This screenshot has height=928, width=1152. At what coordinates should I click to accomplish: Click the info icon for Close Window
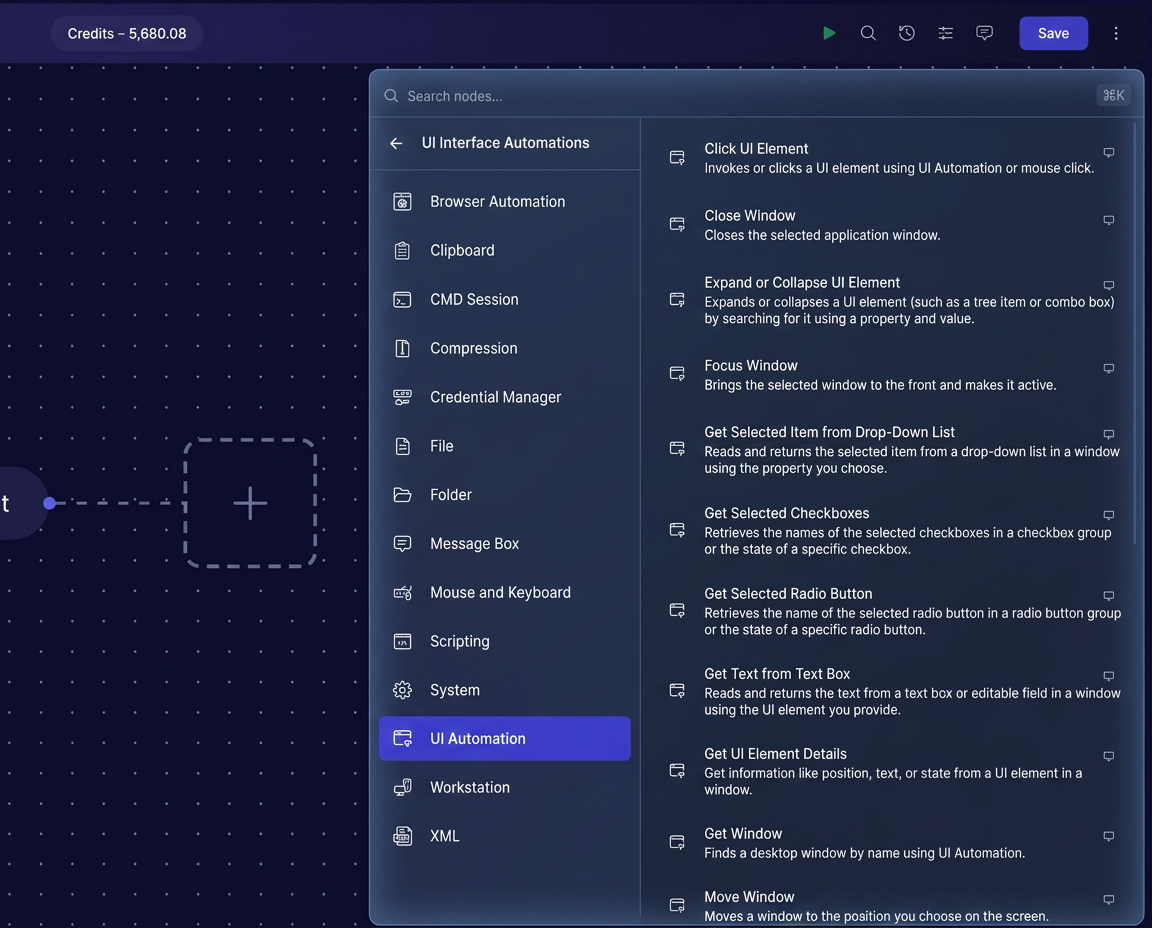pyautogui.click(x=1109, y=220)
